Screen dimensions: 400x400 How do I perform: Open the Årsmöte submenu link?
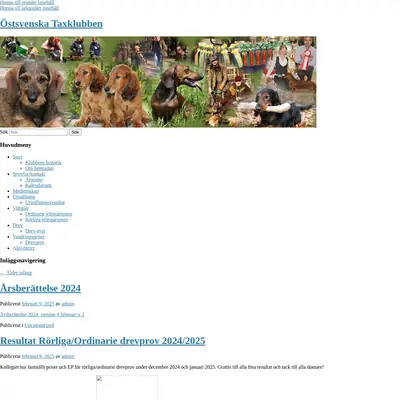click(x=34, y=180)
